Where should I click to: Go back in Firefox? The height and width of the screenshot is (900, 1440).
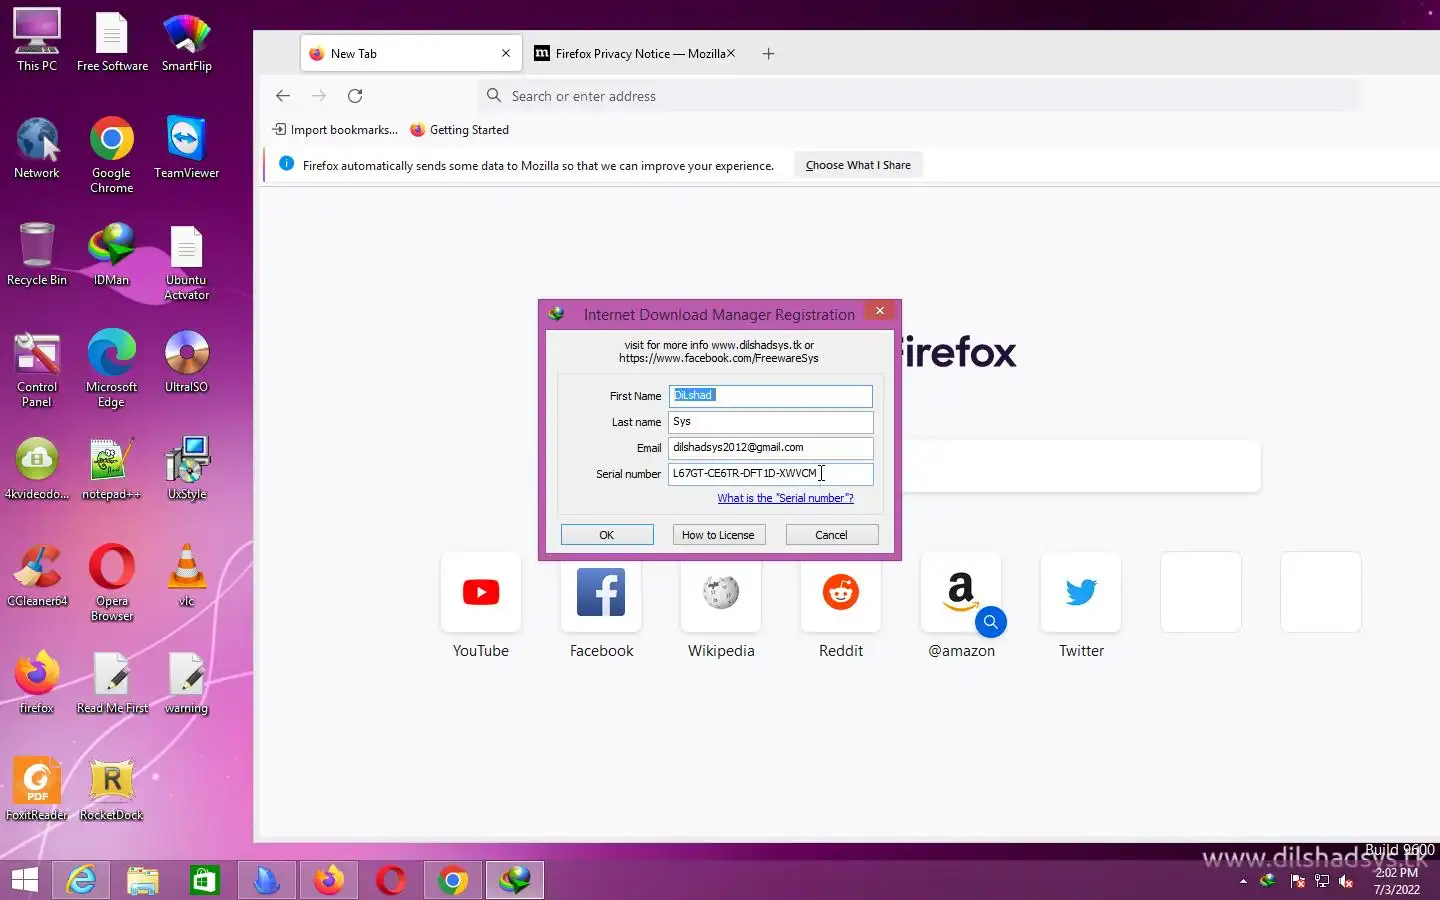point(283,96)
